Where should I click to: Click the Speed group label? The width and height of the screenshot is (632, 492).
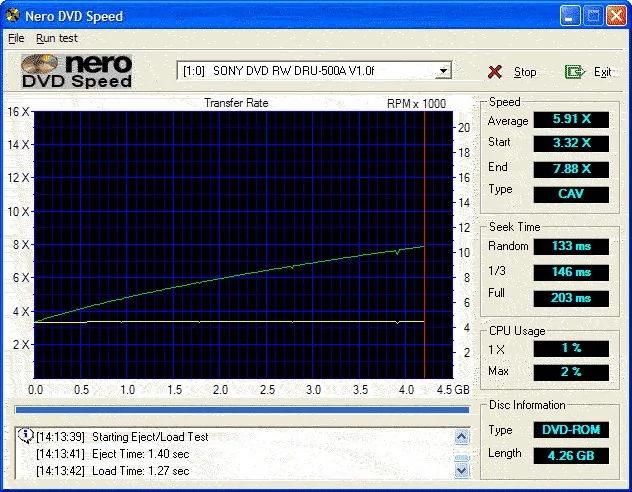click(x=504, y=102)
